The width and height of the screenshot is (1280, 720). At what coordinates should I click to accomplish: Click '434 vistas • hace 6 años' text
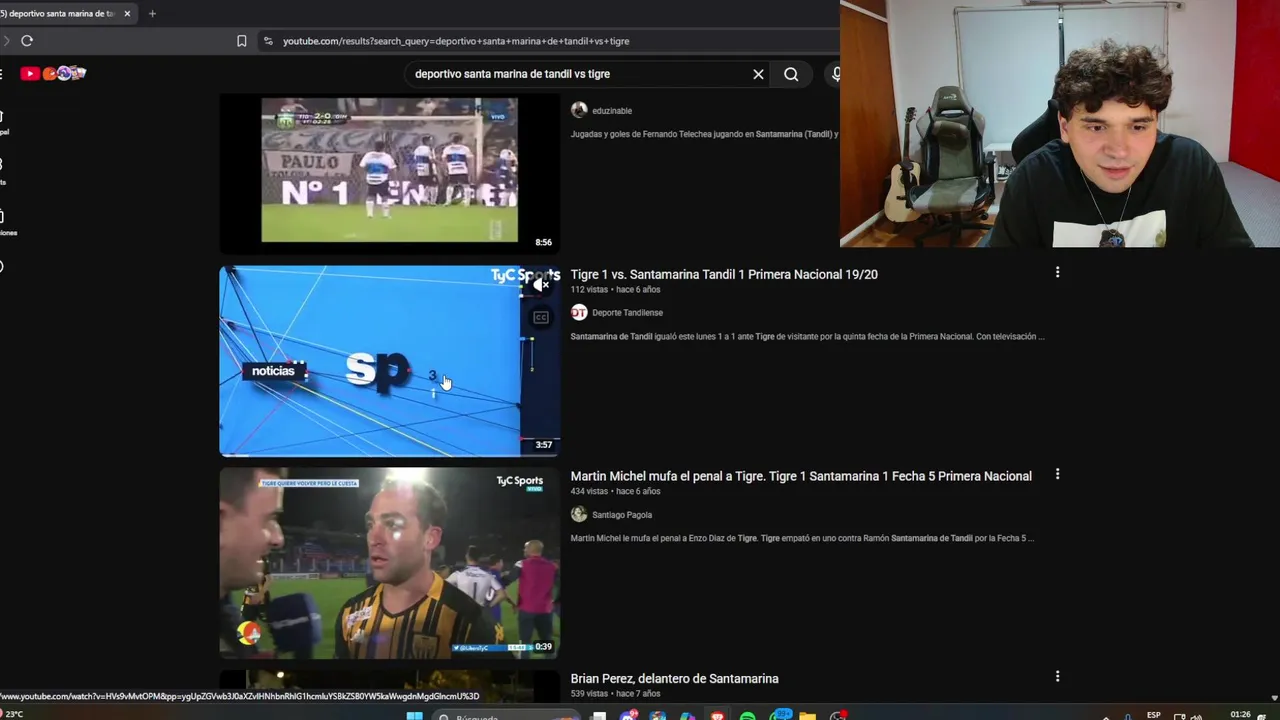pos(615,492)
